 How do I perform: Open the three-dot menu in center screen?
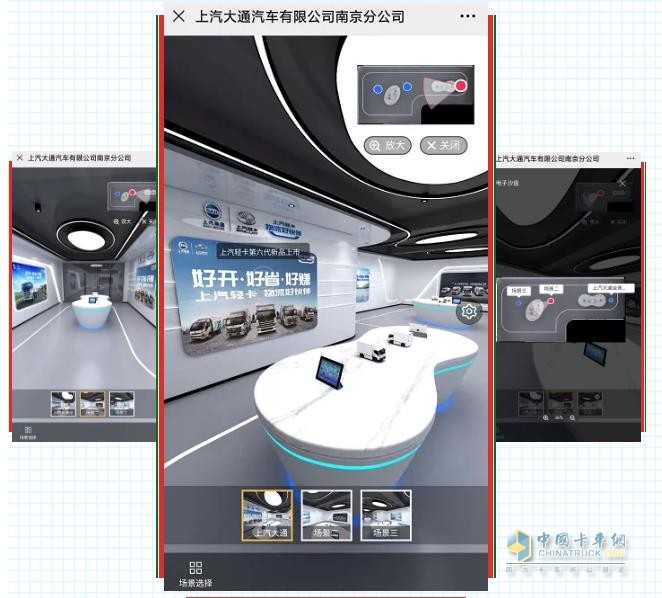point(468,16)
